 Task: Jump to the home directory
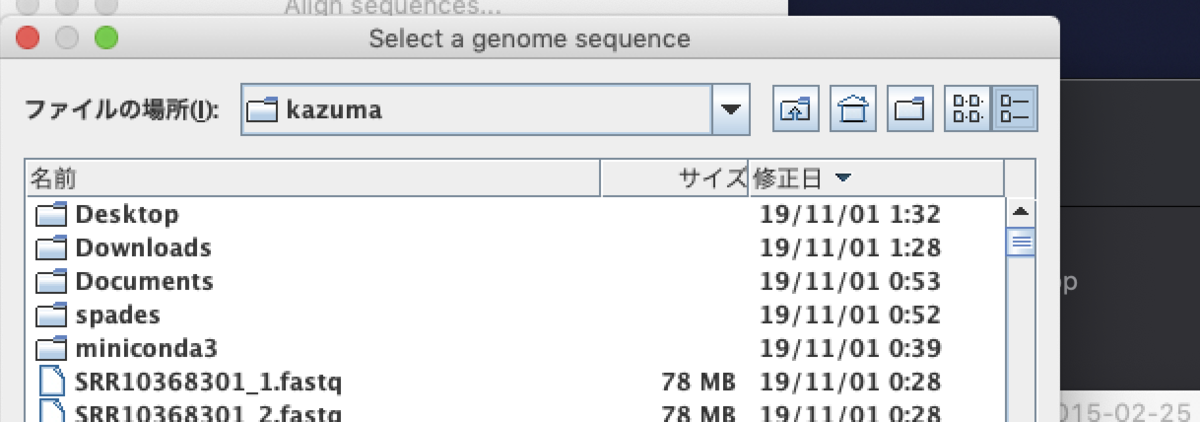click(852, 109)
